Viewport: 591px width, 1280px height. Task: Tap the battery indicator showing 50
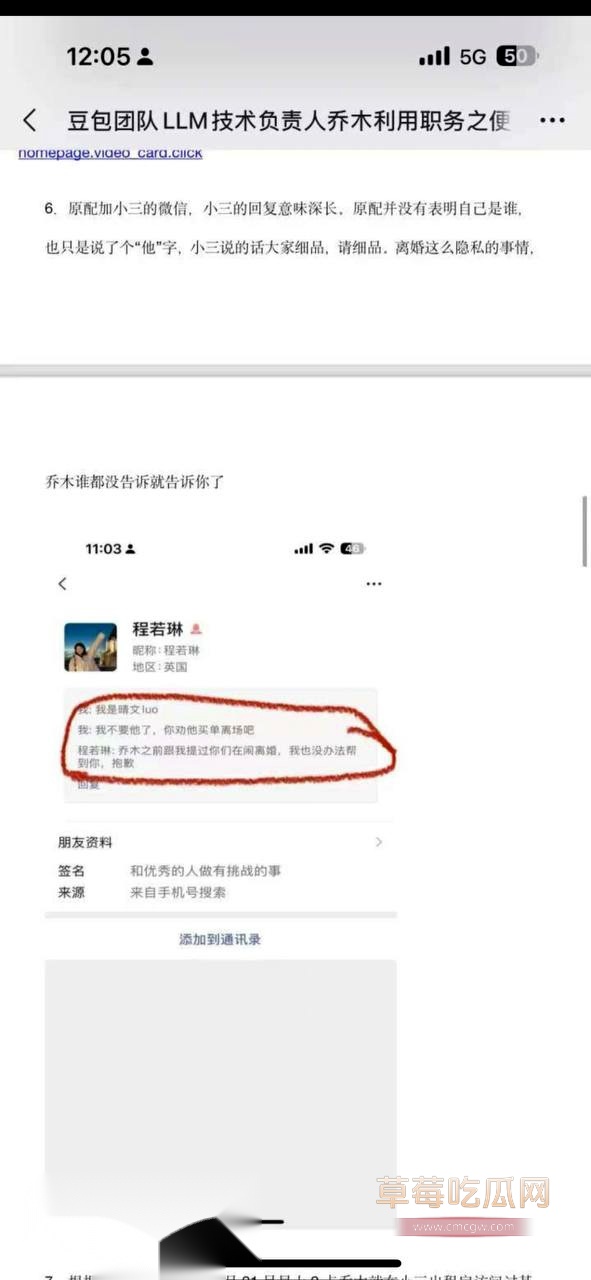pos(518,57)
